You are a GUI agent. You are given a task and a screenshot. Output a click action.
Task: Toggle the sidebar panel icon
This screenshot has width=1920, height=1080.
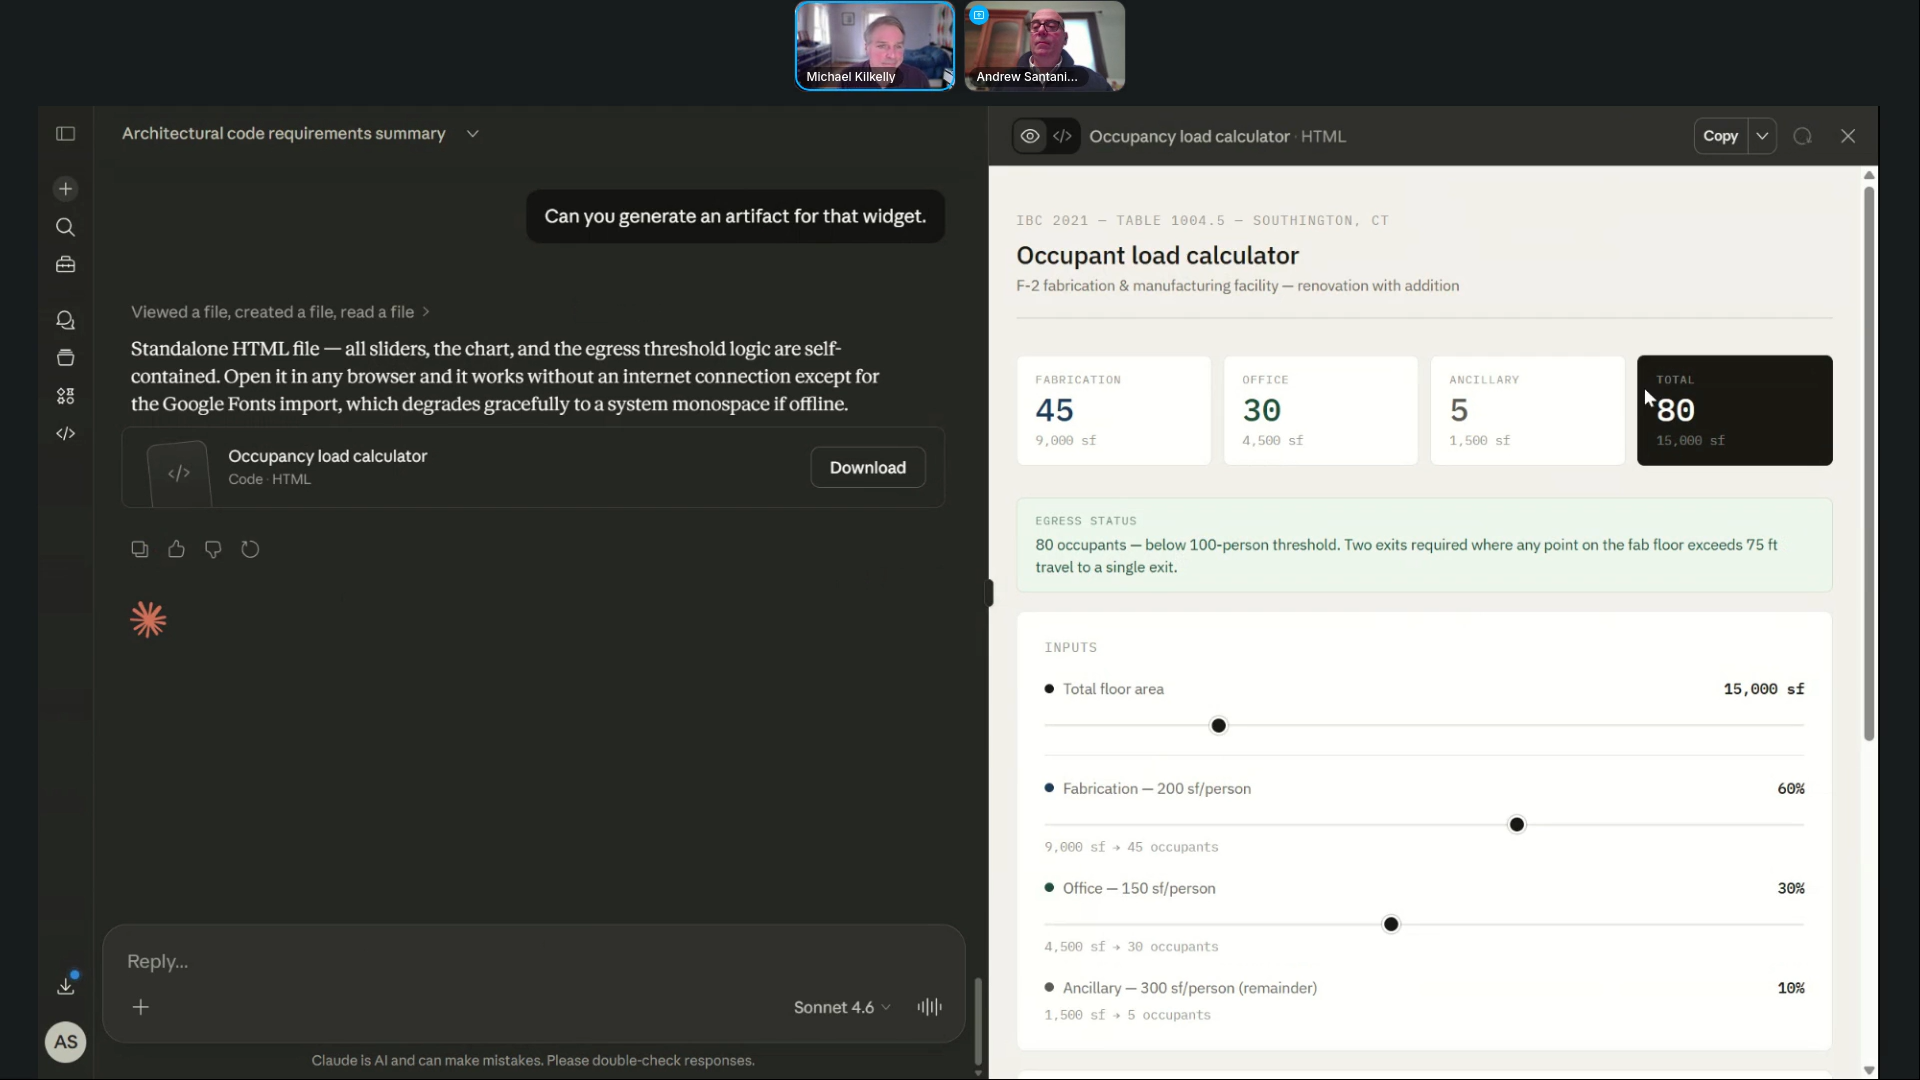pyautogui.click(x=66, y=134)
